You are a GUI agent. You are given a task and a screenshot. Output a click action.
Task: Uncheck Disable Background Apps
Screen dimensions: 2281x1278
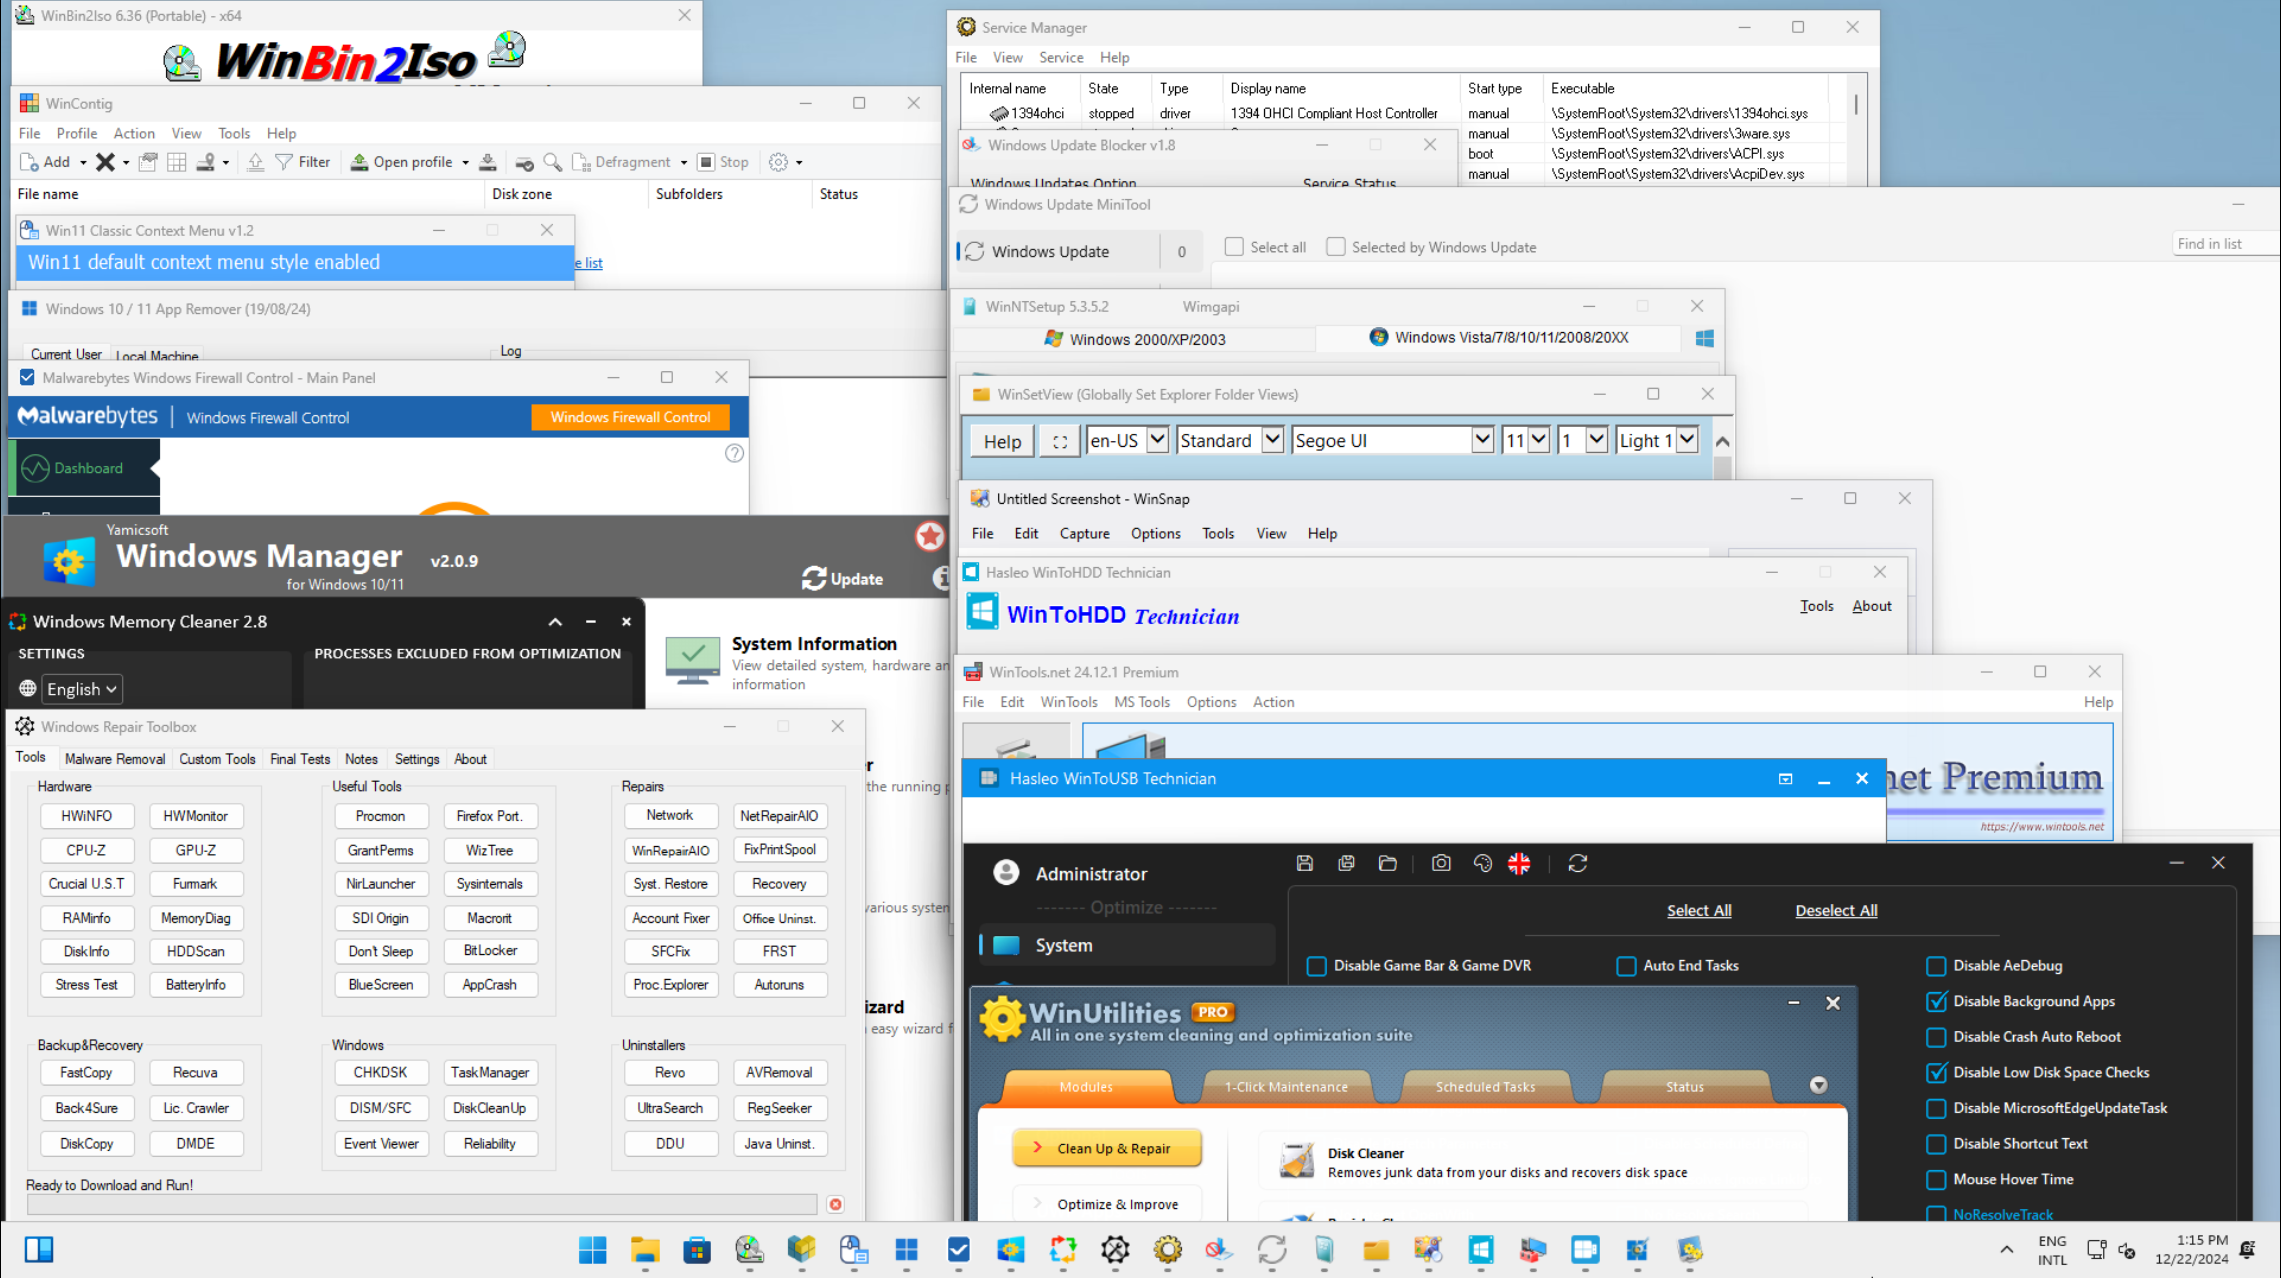click(x=1936, y=1001)
